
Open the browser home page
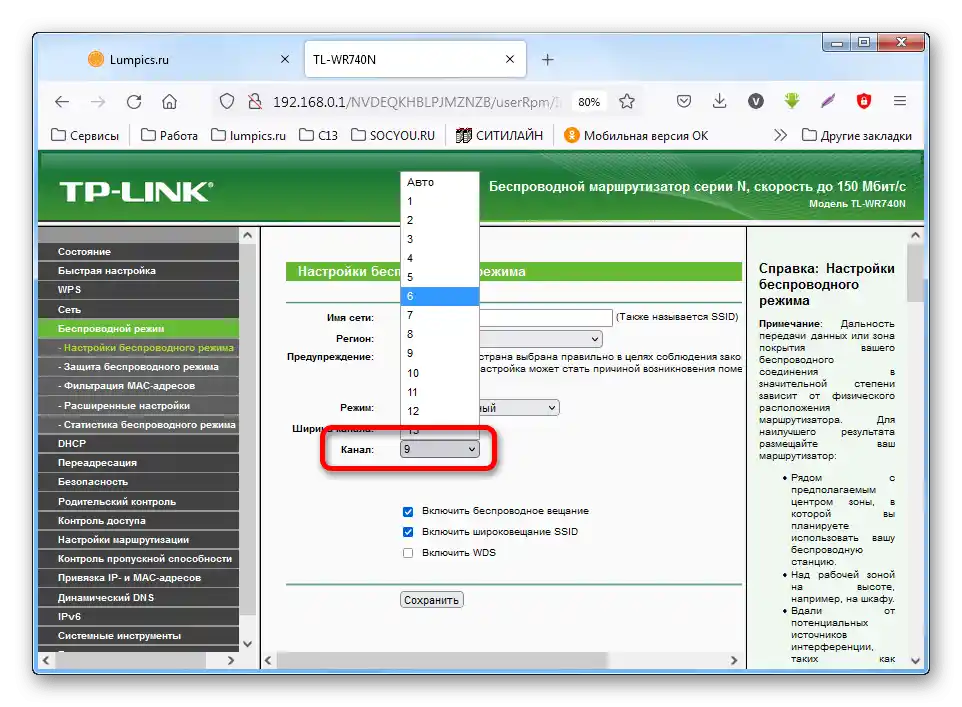point(169,102)
